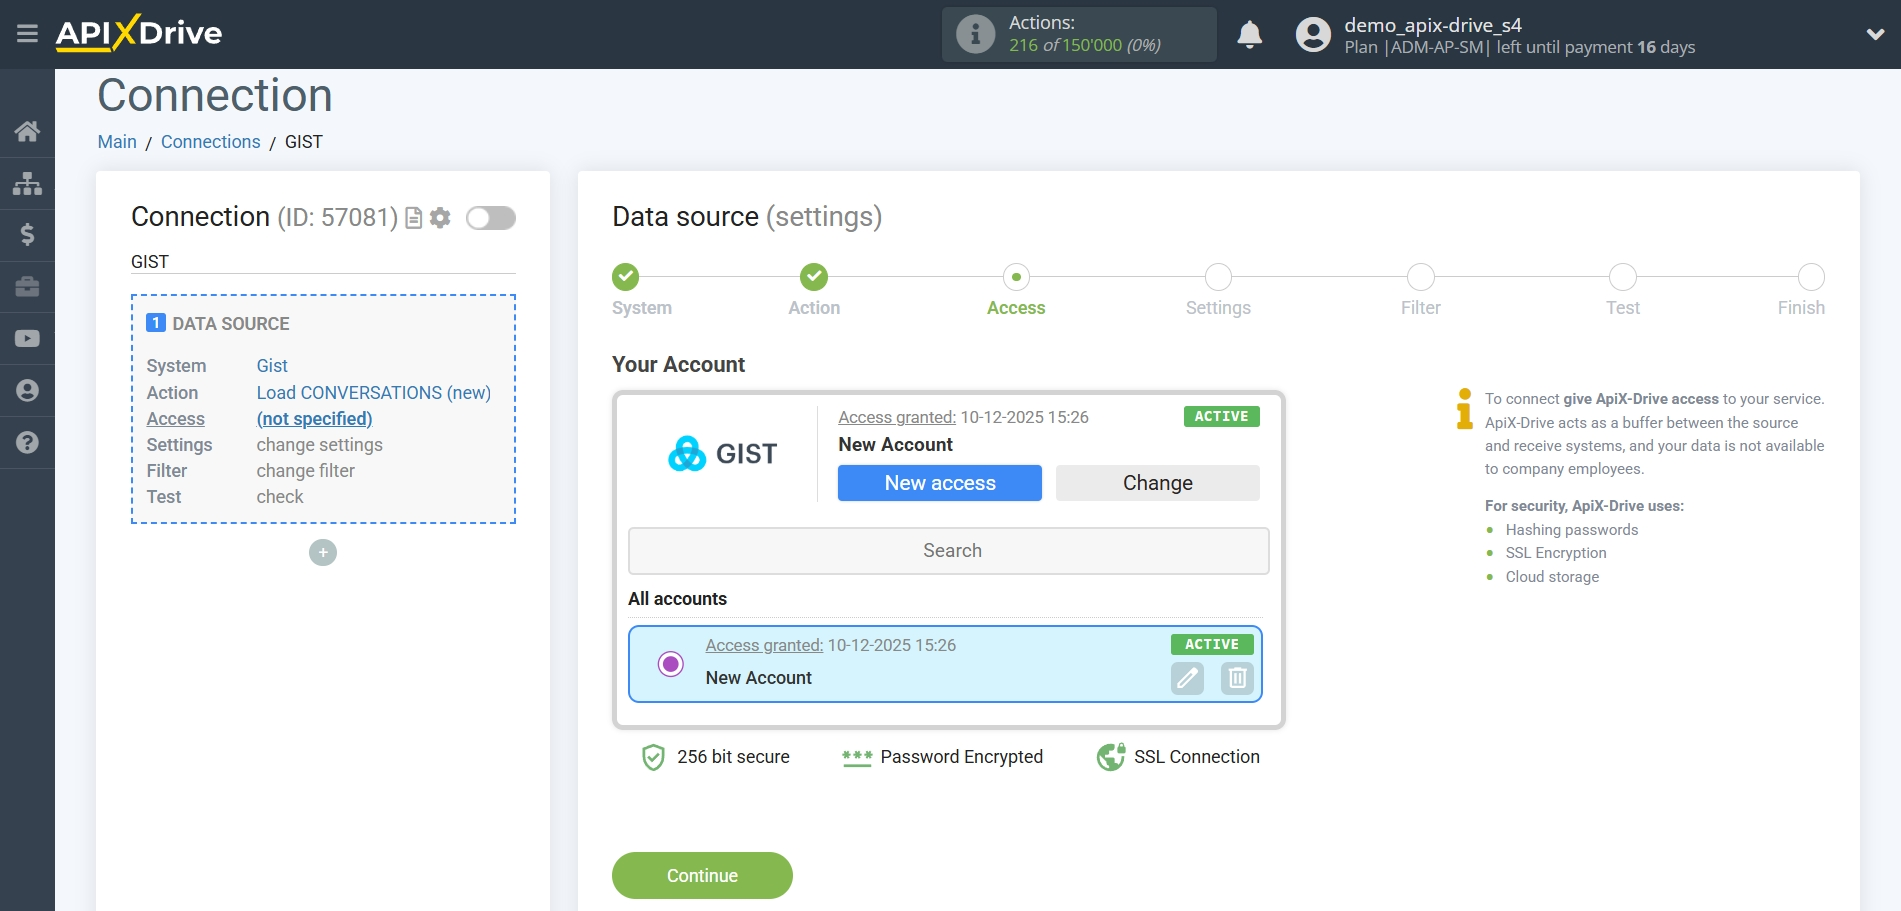Expand the account menu chevron top right
1901x911 pixels.
[1872, 33]
